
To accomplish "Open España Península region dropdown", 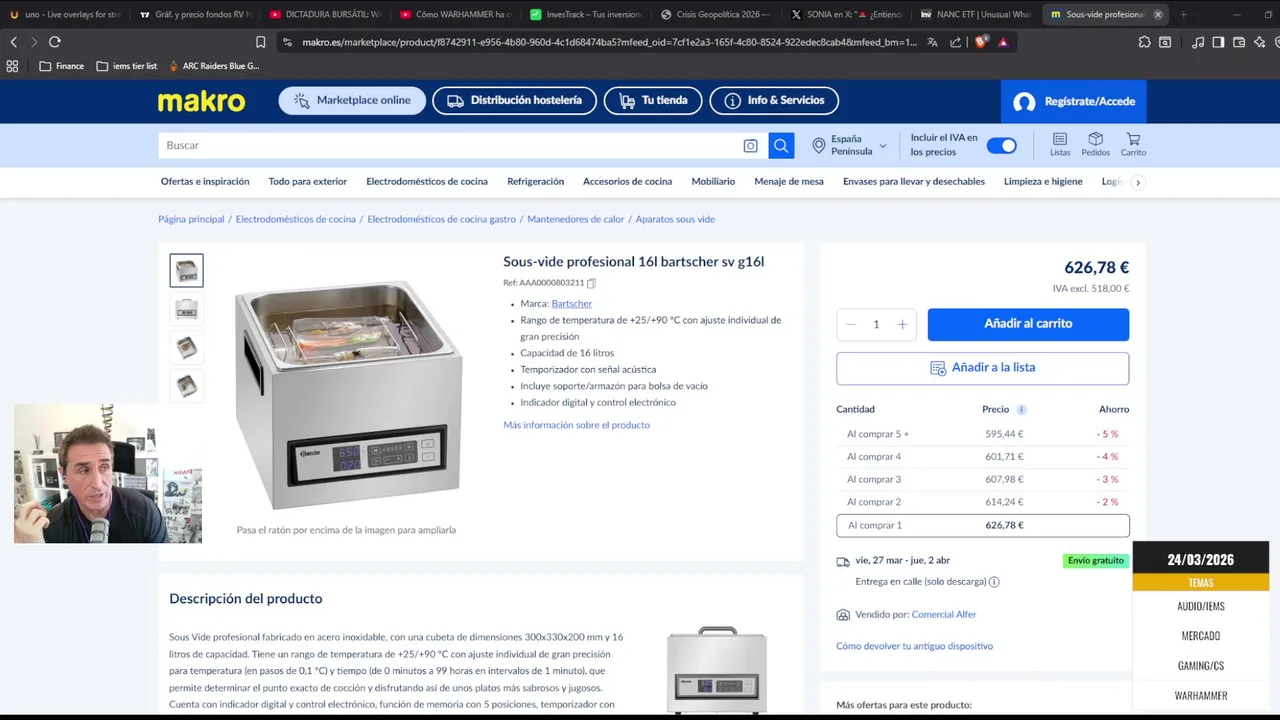I will pyautogui.click(x=849, y=145).
